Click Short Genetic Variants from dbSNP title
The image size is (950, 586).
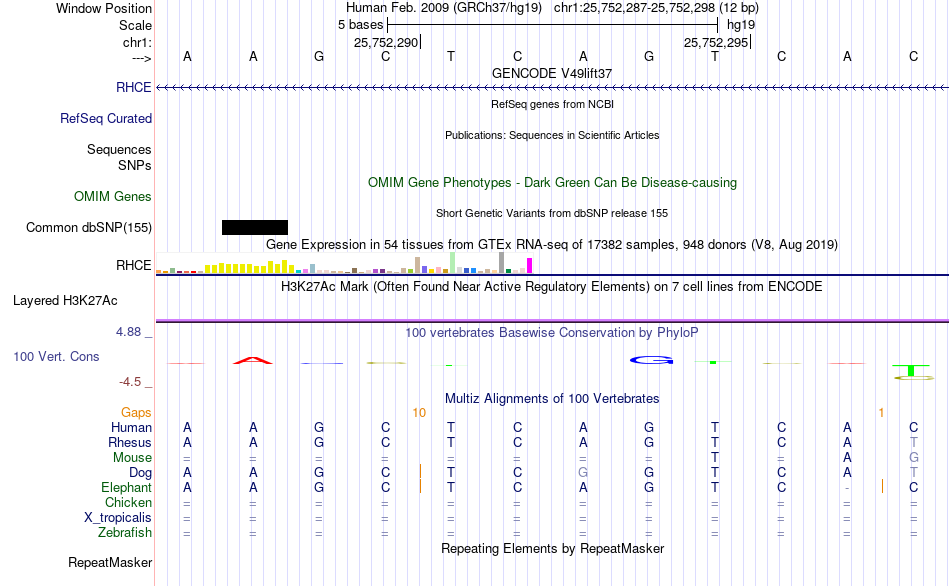point(552,213)
